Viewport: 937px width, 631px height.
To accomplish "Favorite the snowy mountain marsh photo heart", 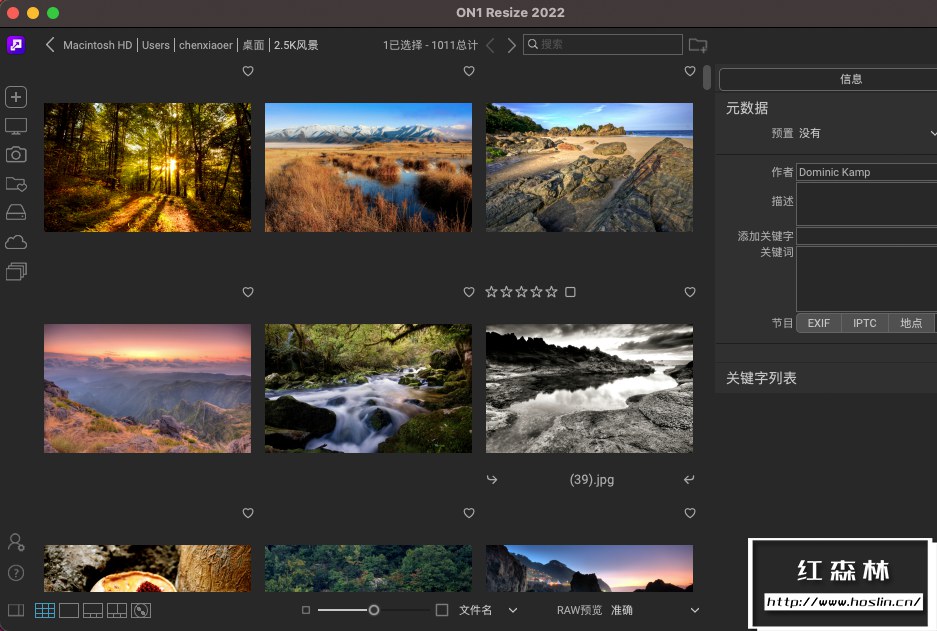I will [x=469, y=71].
